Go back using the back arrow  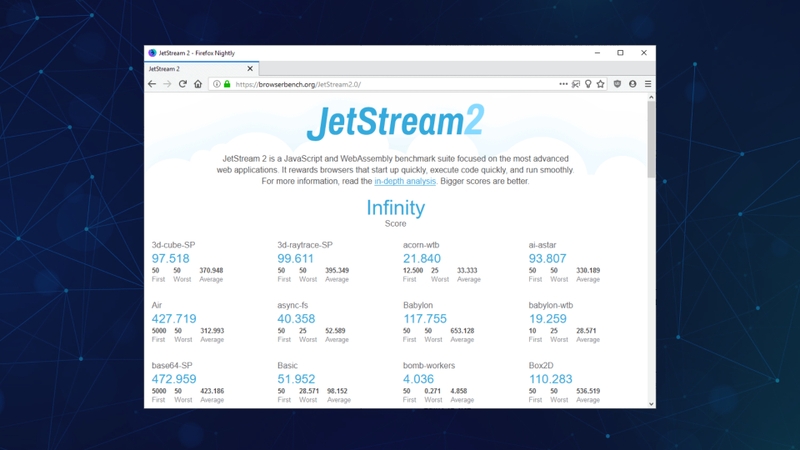tap(152, 84)
